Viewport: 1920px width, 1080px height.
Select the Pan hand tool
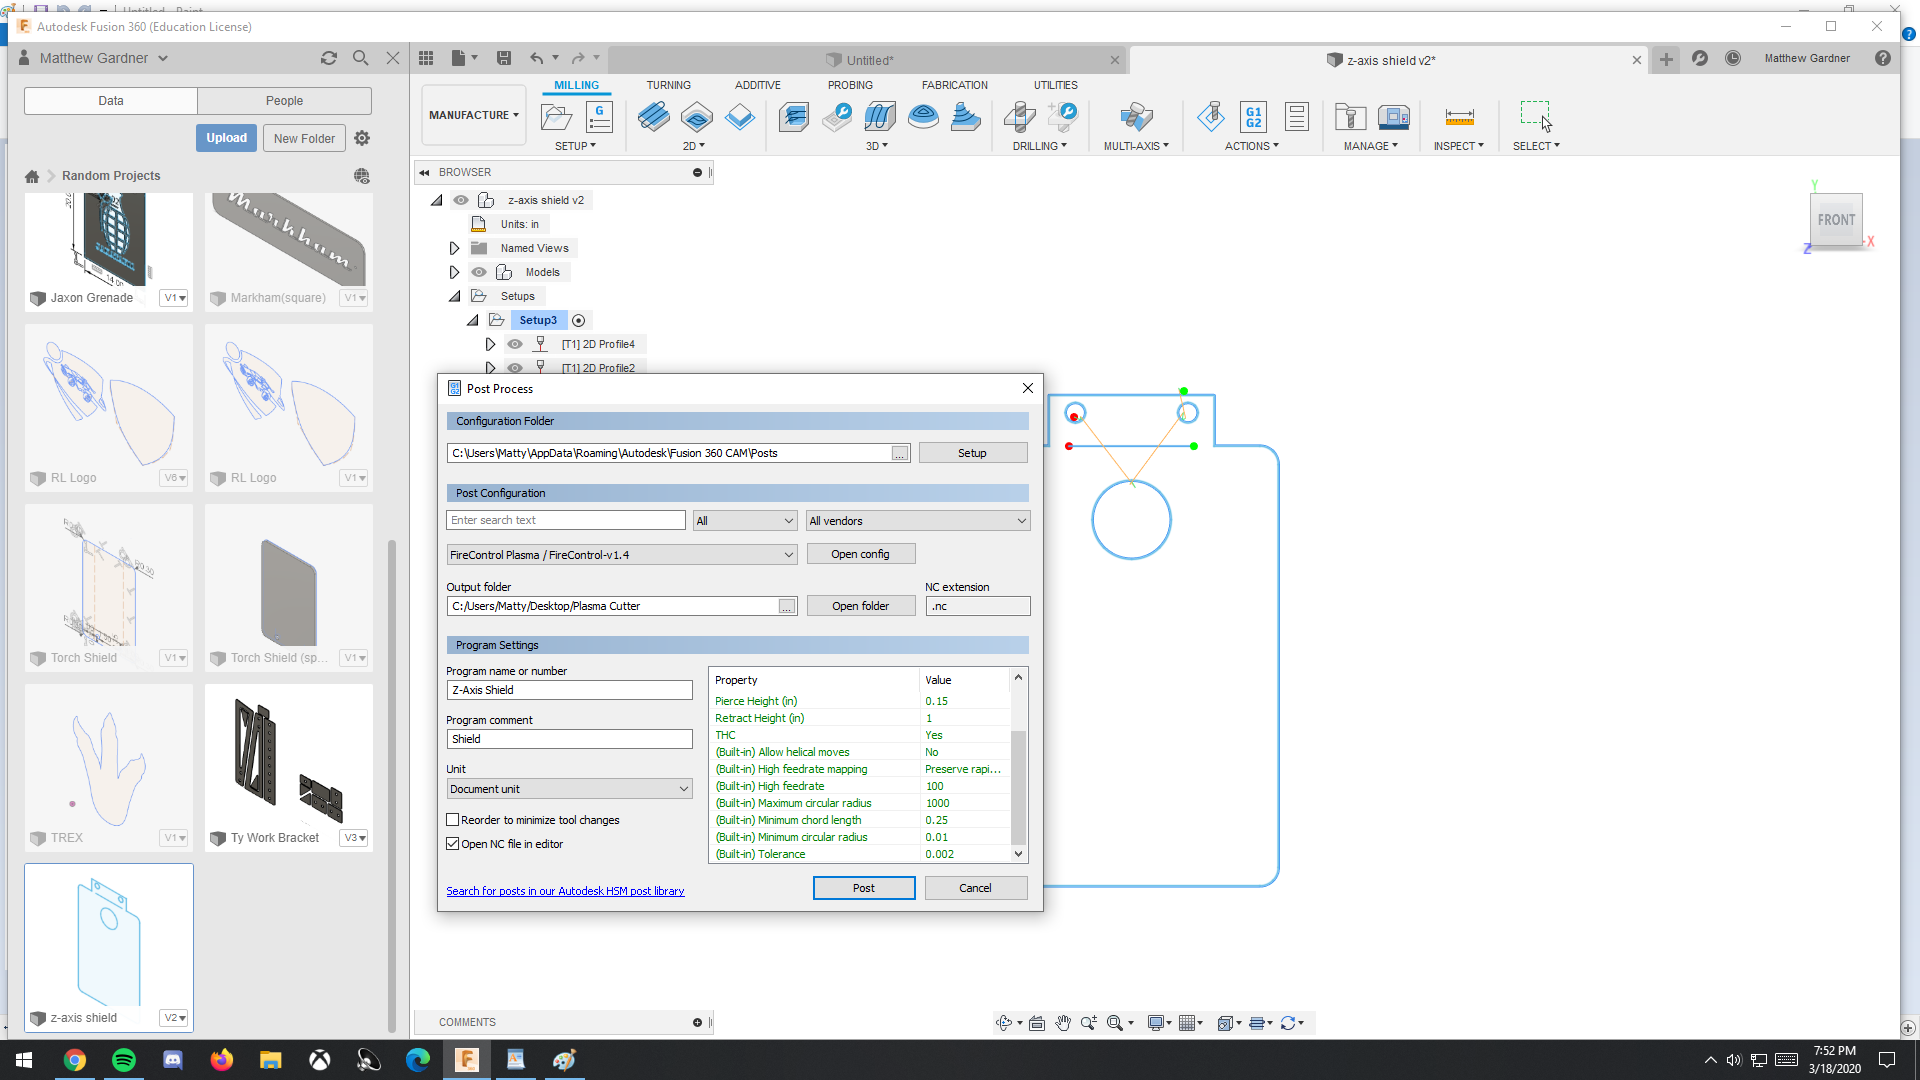[1063, 1022]
